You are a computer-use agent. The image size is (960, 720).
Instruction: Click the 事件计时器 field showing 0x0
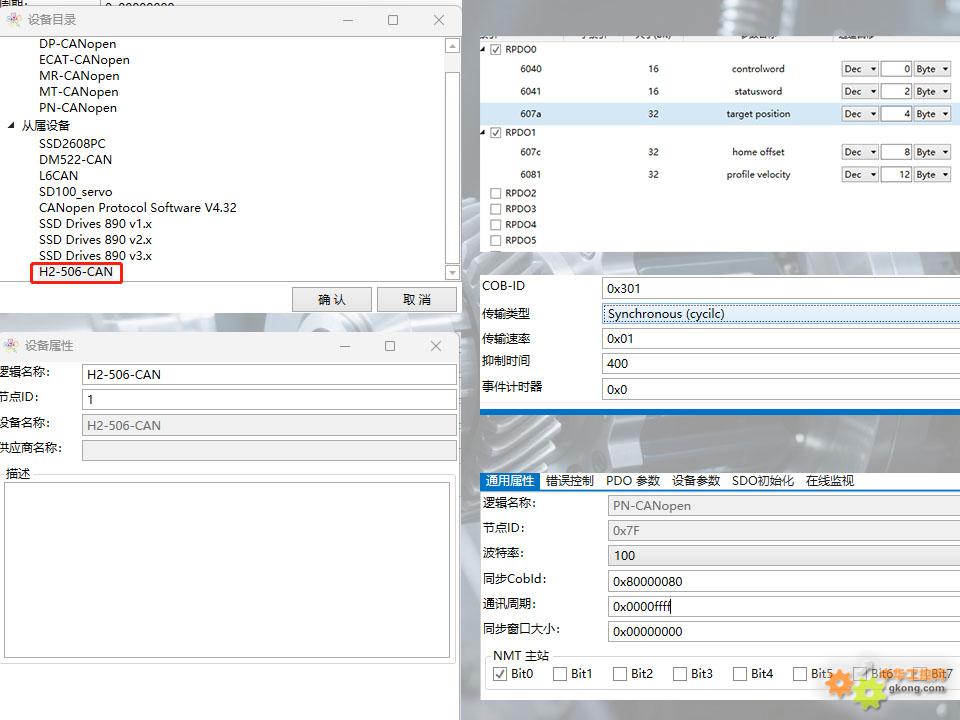tap(781, 389)
